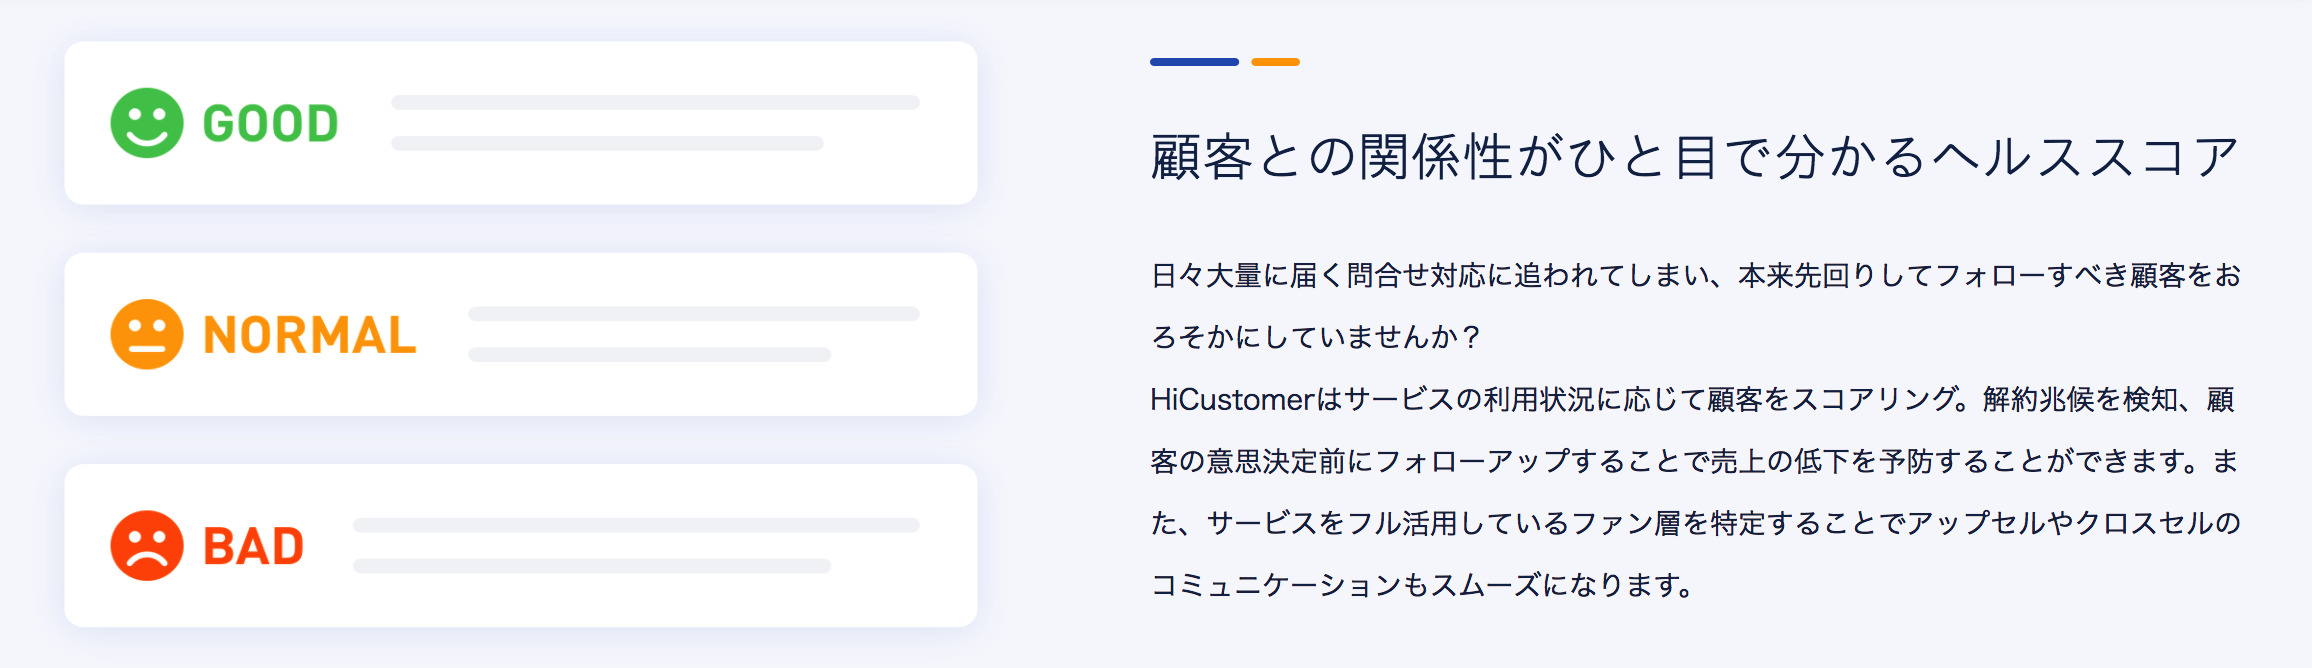Click the lower placeholder line in NORMAL card
Screen dimensions: 2312x668
(x=649, y=355)
